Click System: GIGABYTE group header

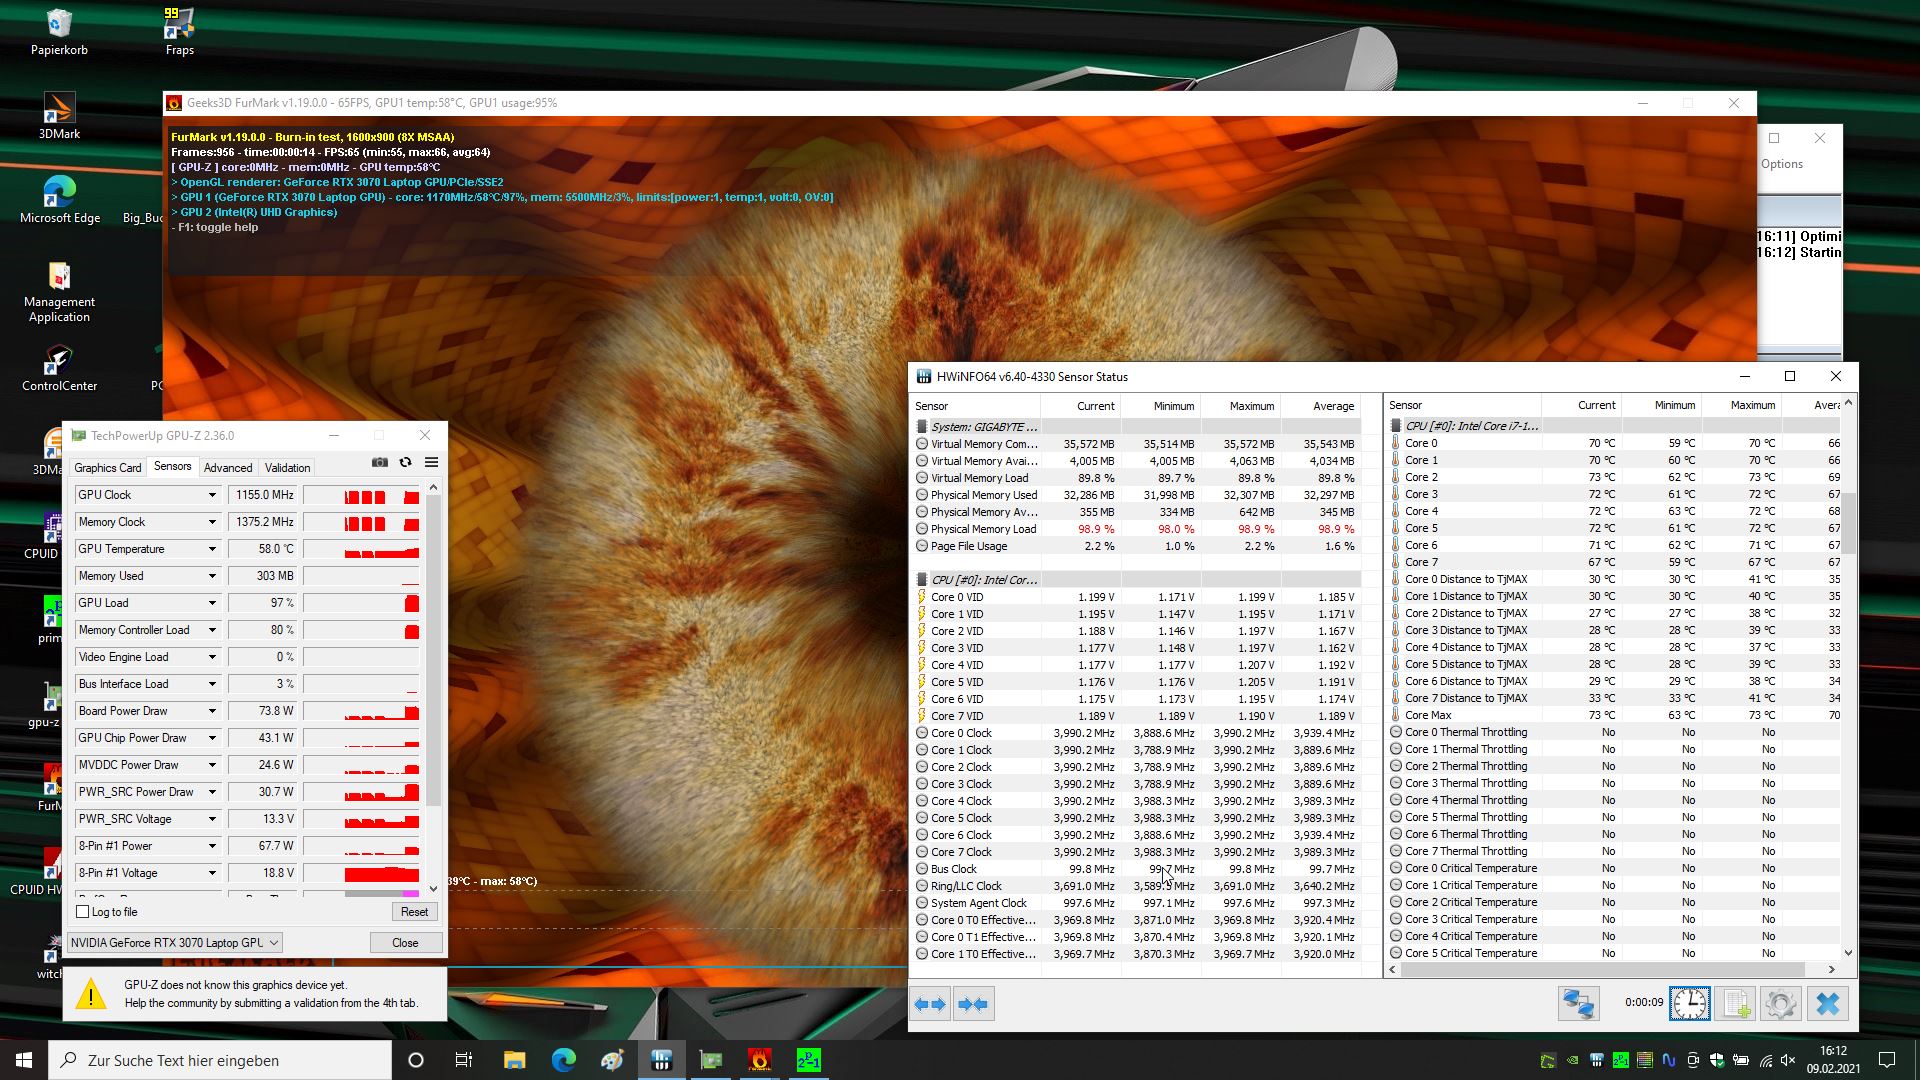pos(1137,427)
